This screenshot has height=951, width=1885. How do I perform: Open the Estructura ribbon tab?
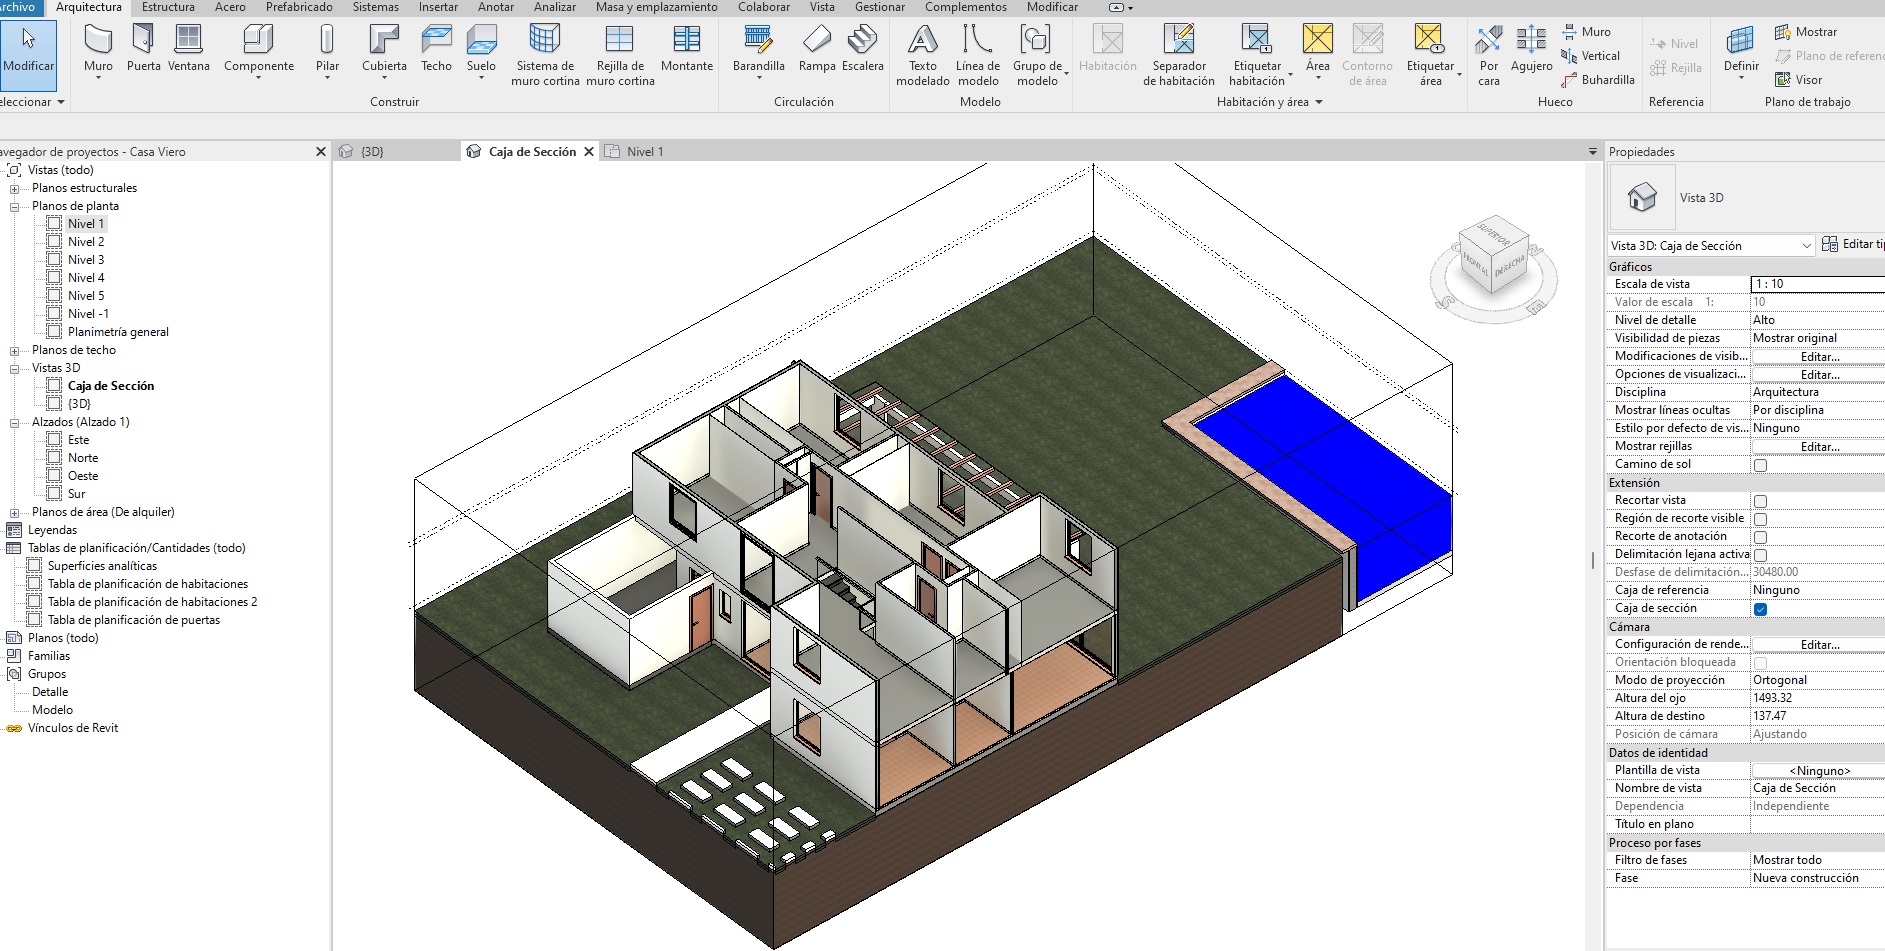click(168, 7)
